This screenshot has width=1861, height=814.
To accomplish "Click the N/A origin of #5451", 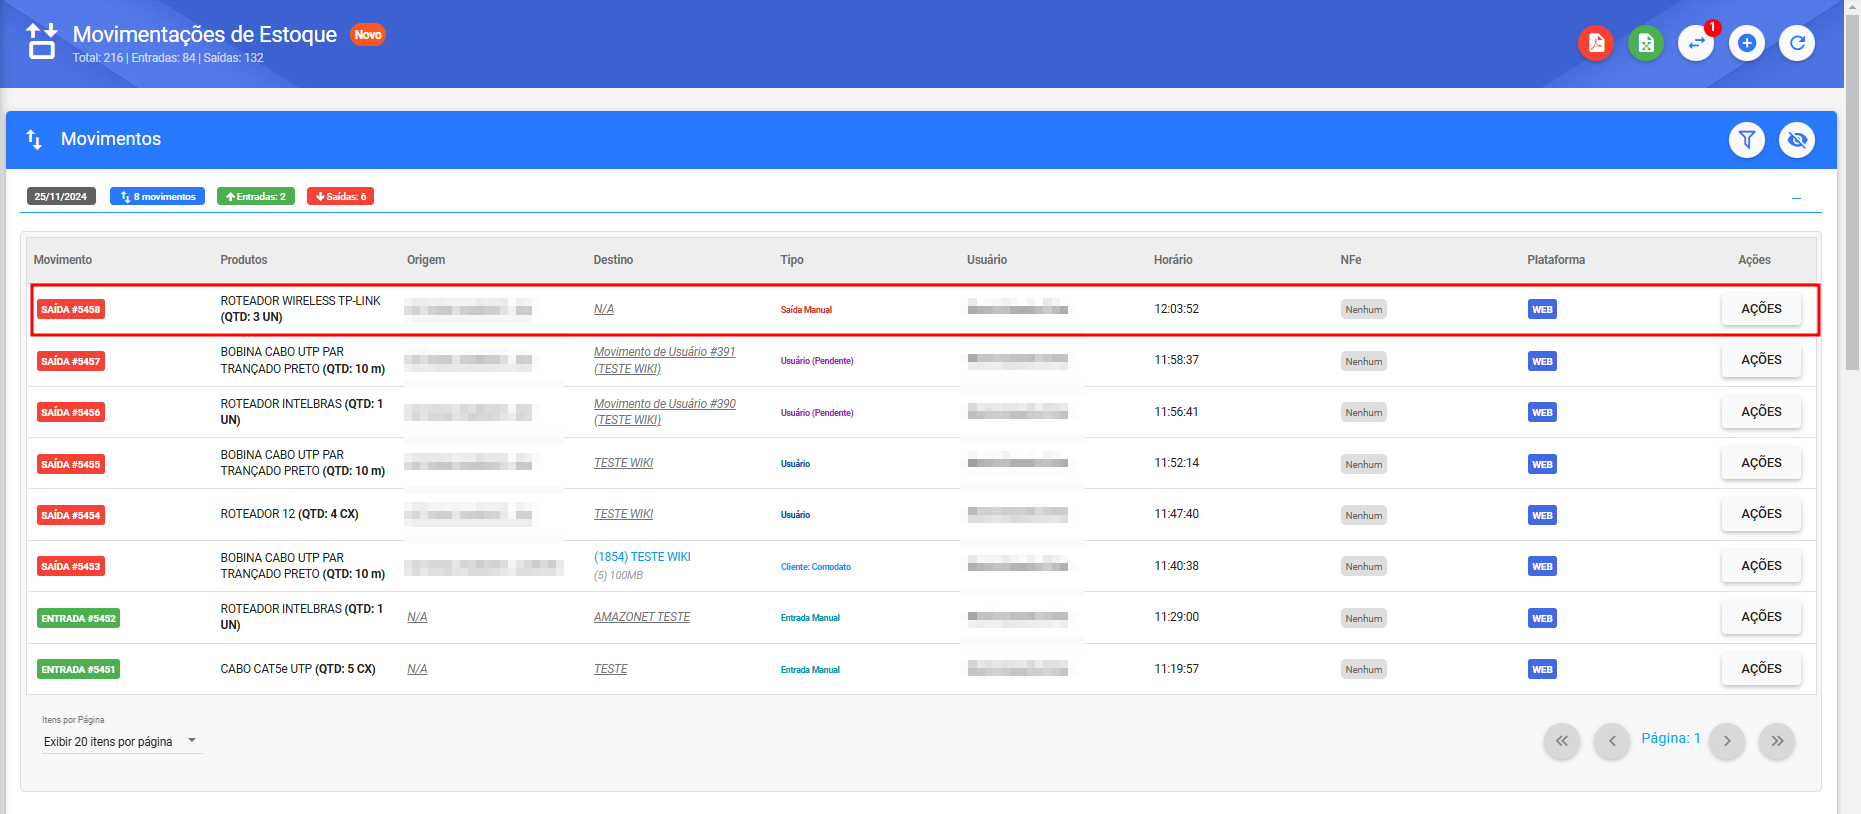I will point(417,669).
